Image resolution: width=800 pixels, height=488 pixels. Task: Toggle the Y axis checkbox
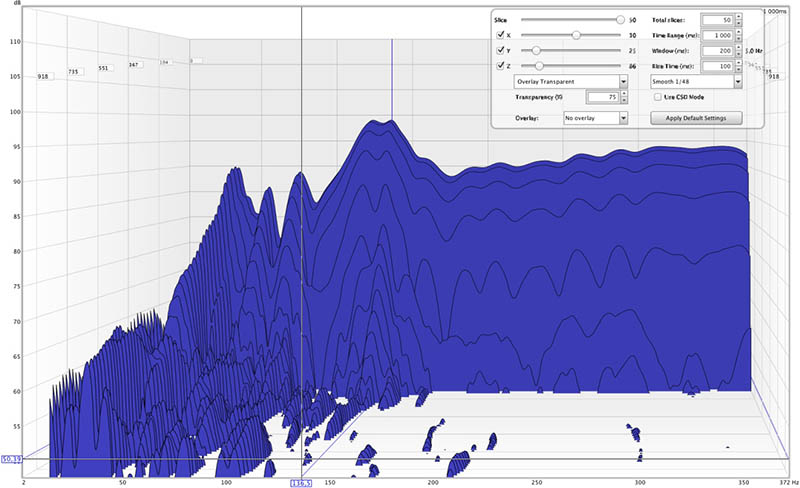coord(501,50)
